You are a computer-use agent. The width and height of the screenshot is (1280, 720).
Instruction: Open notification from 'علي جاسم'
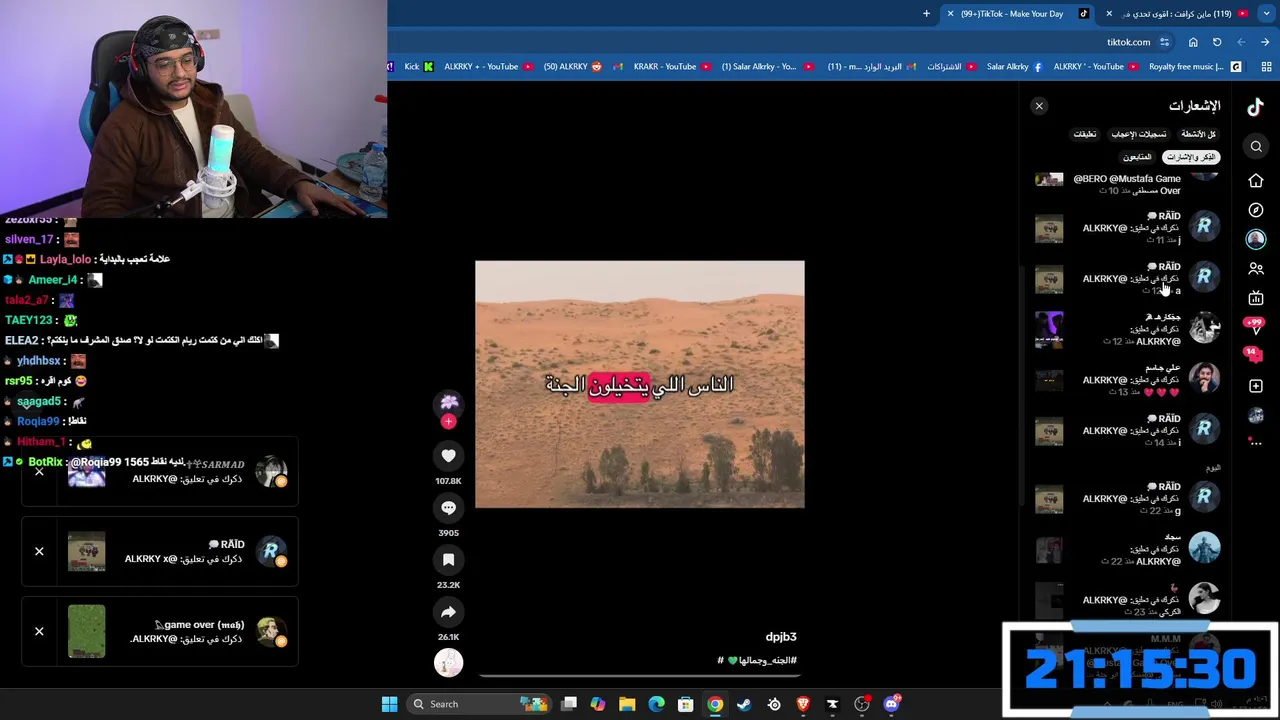[x=1127, y=379]
